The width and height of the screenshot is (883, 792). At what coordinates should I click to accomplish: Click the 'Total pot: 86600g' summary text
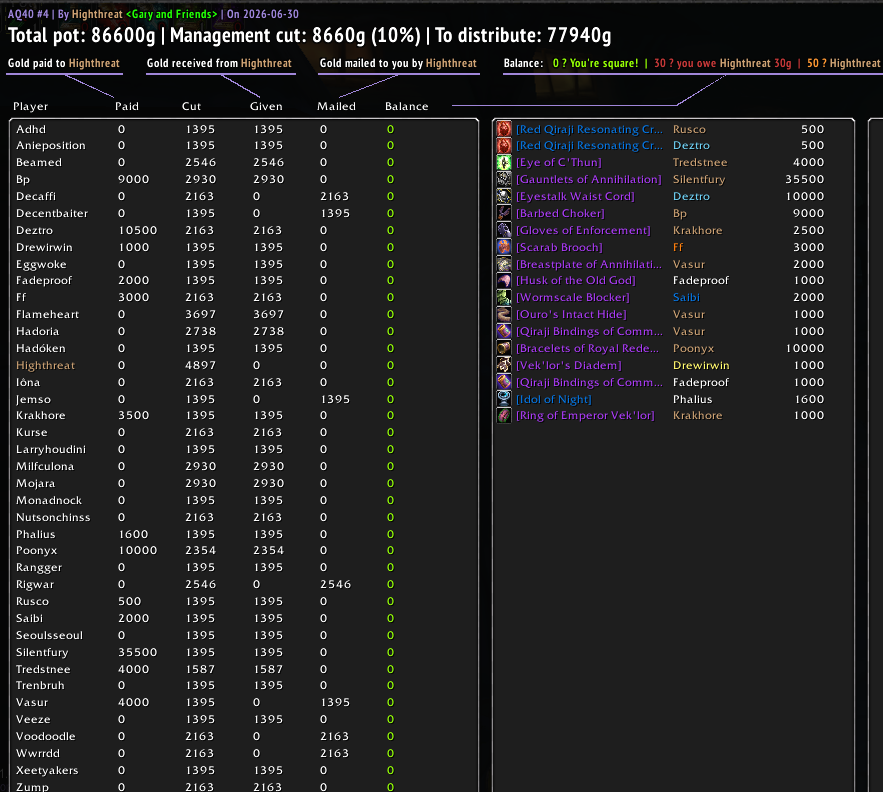(x=81, y=35)
